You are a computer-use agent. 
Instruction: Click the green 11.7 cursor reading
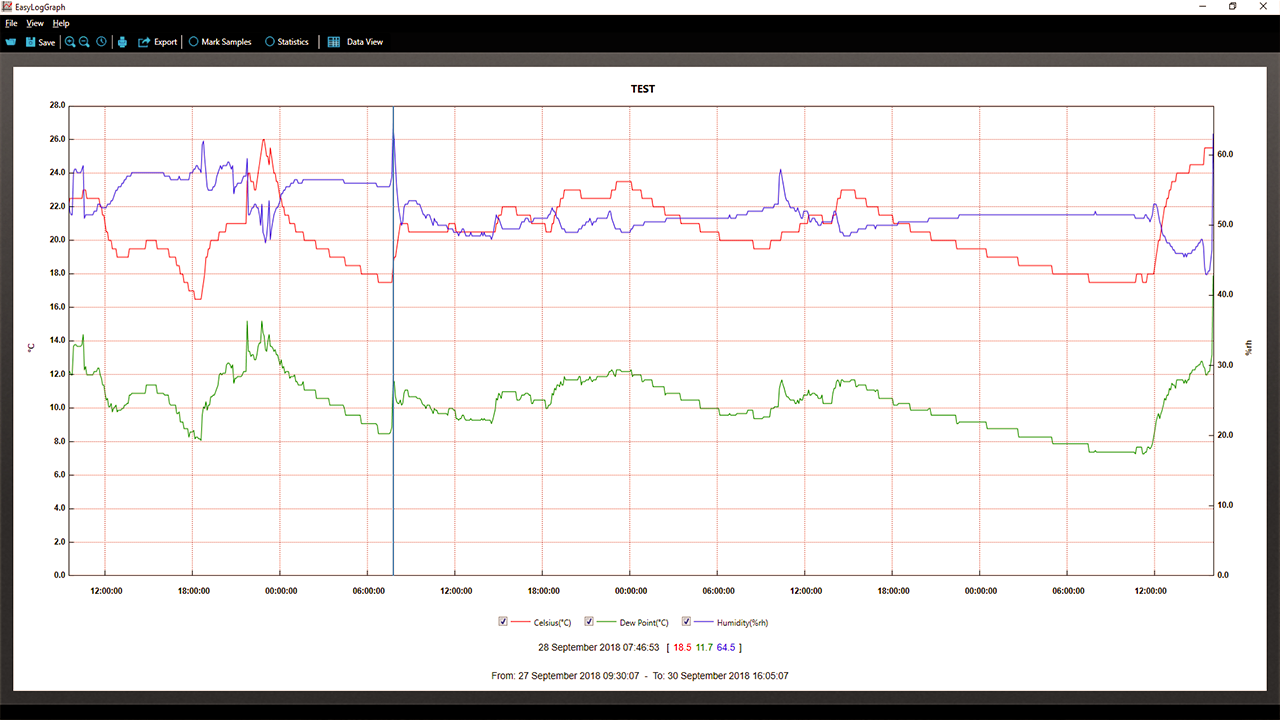[704, 647]
